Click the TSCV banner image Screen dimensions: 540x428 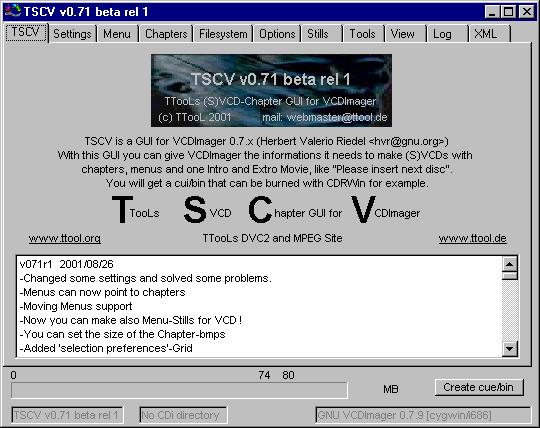tap(271, 91)
